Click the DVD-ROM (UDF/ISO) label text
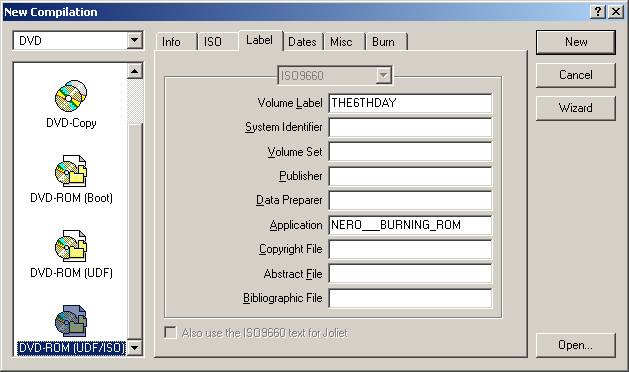This screenshot has height=372, width=629. point(71,348)
